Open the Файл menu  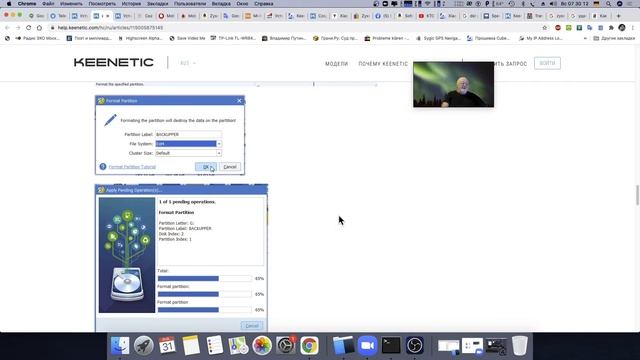coord(48,4)
